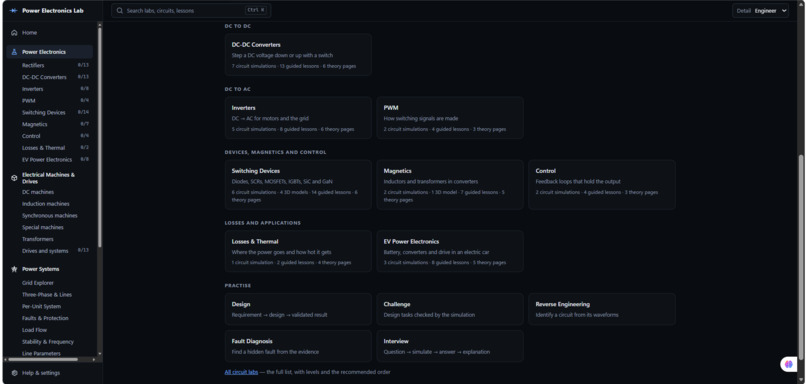Open the Control card
This screenshot has width=806, height=384.
602,185
